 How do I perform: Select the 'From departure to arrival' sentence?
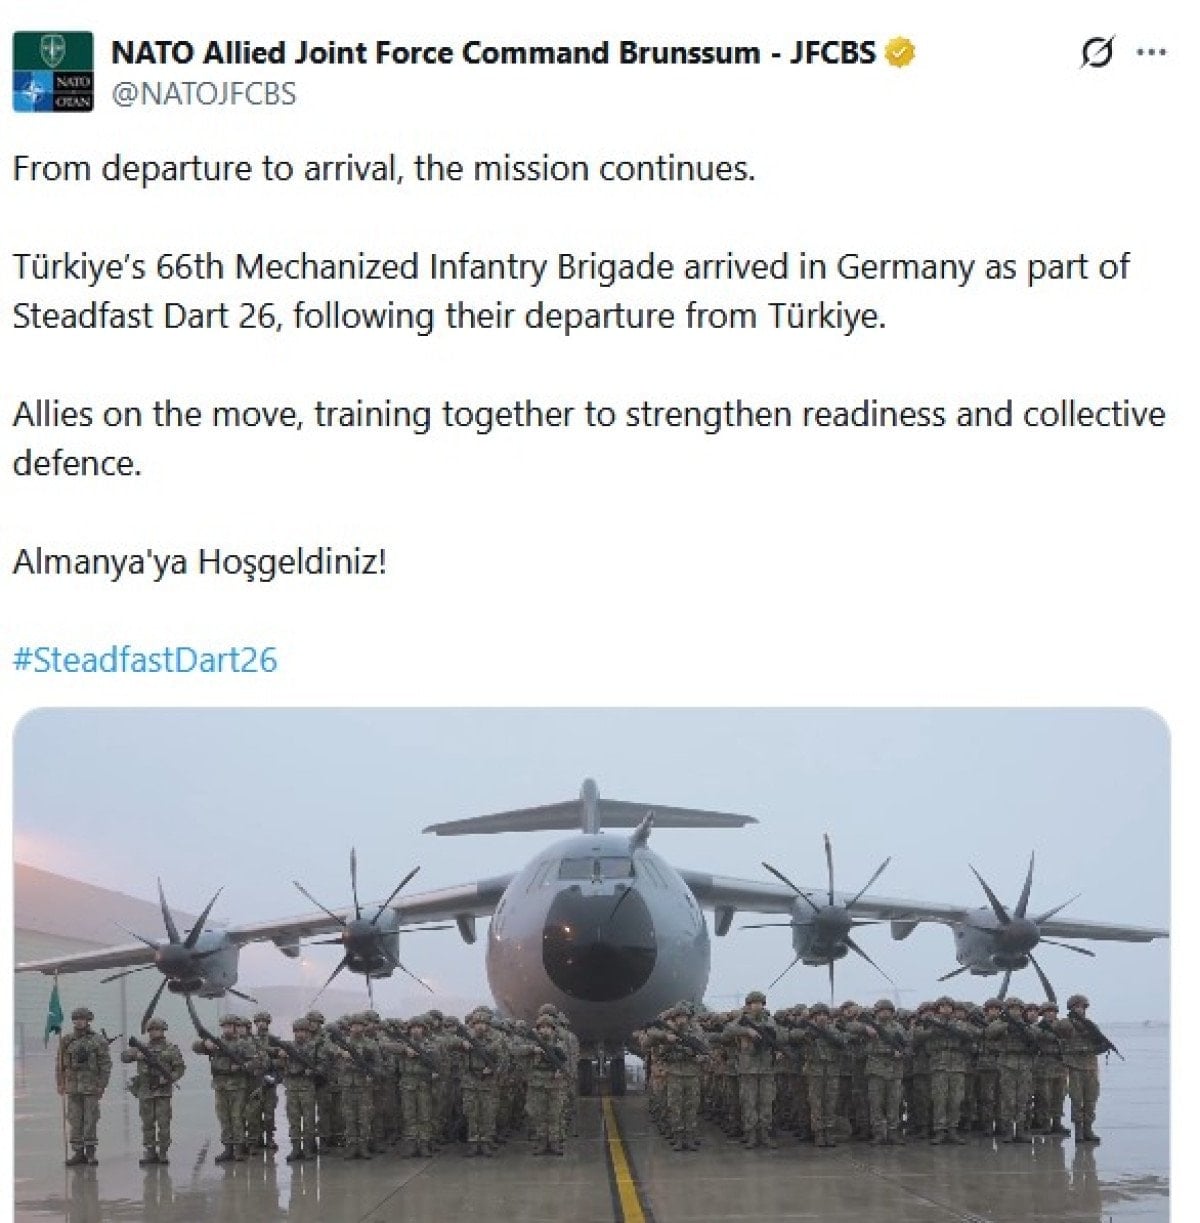(383, 168)
